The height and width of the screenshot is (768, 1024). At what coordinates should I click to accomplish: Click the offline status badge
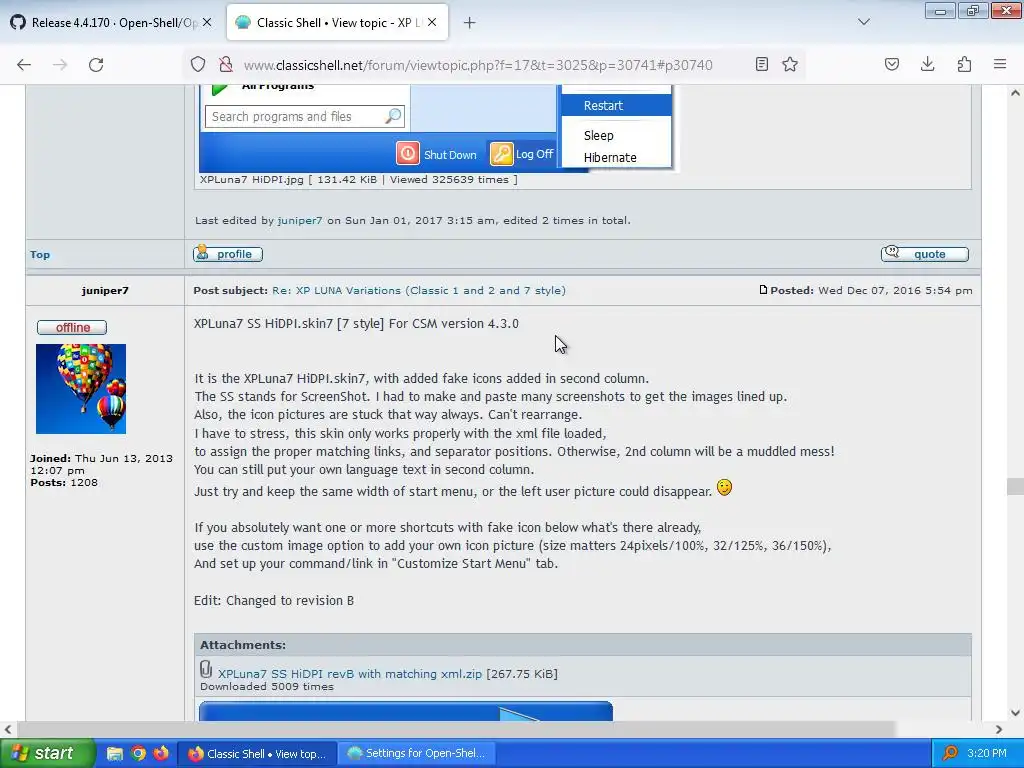(72, 327)
